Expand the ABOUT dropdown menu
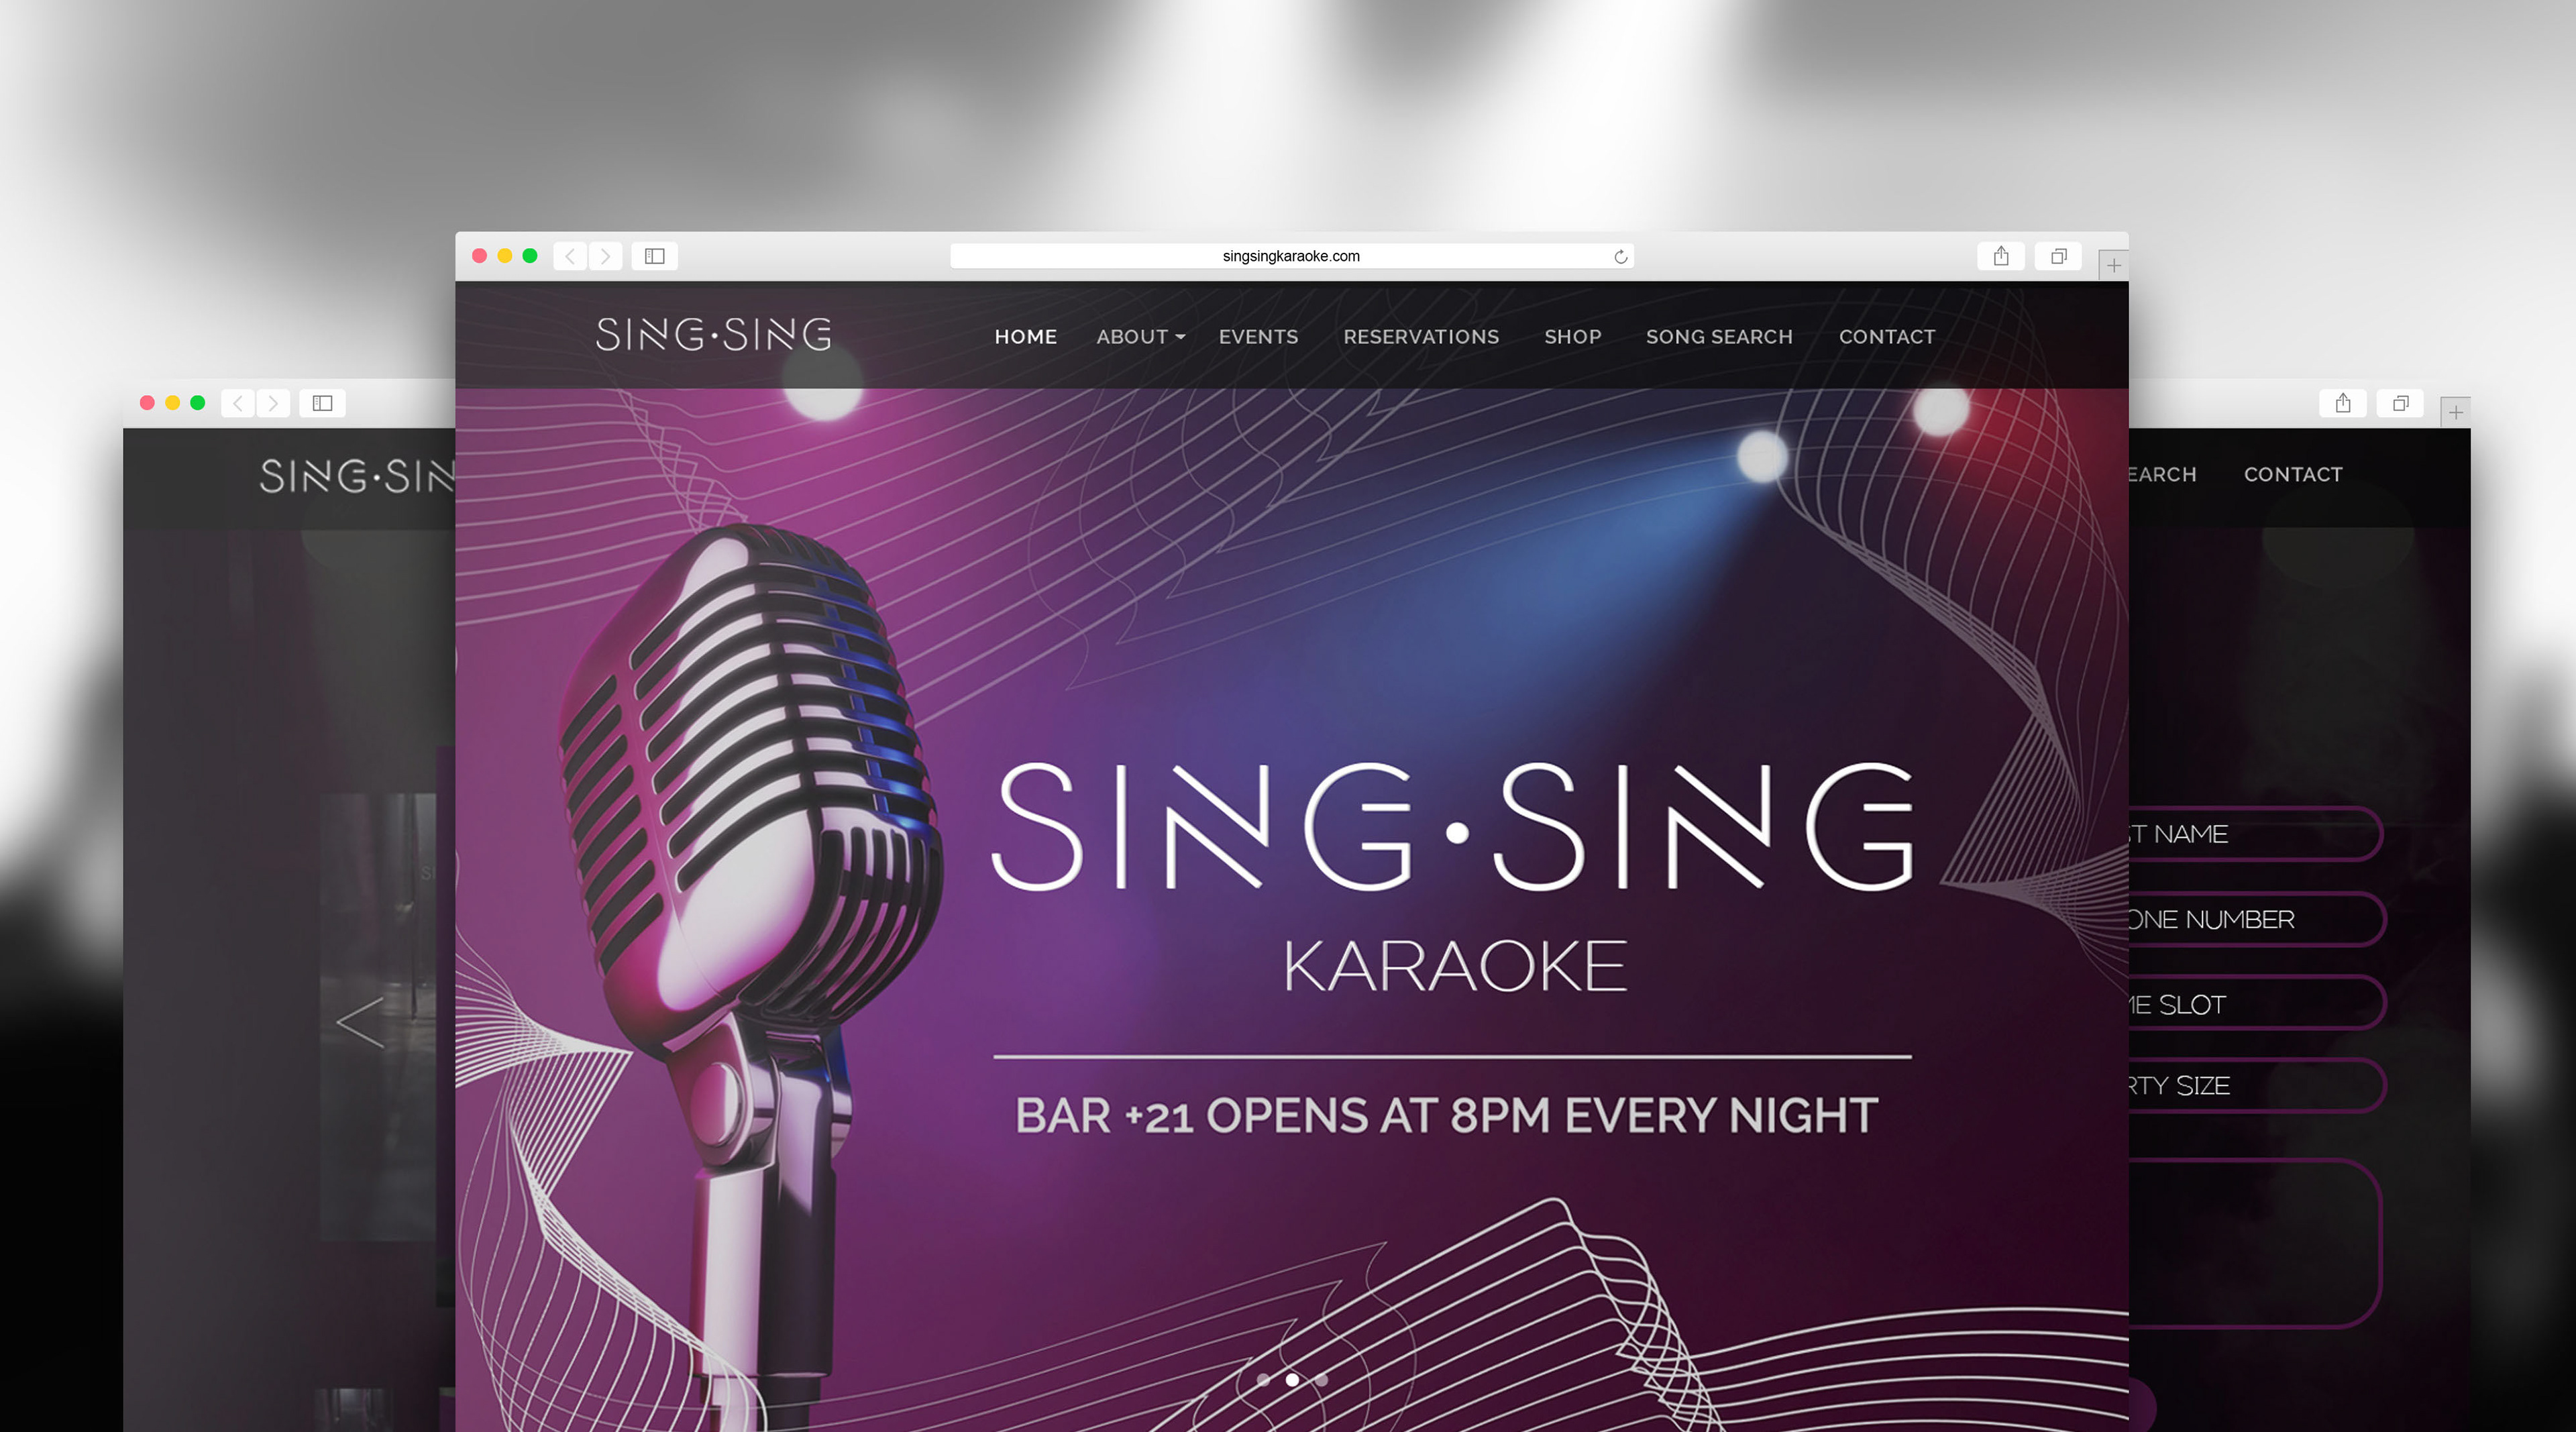 point(1140,337)
